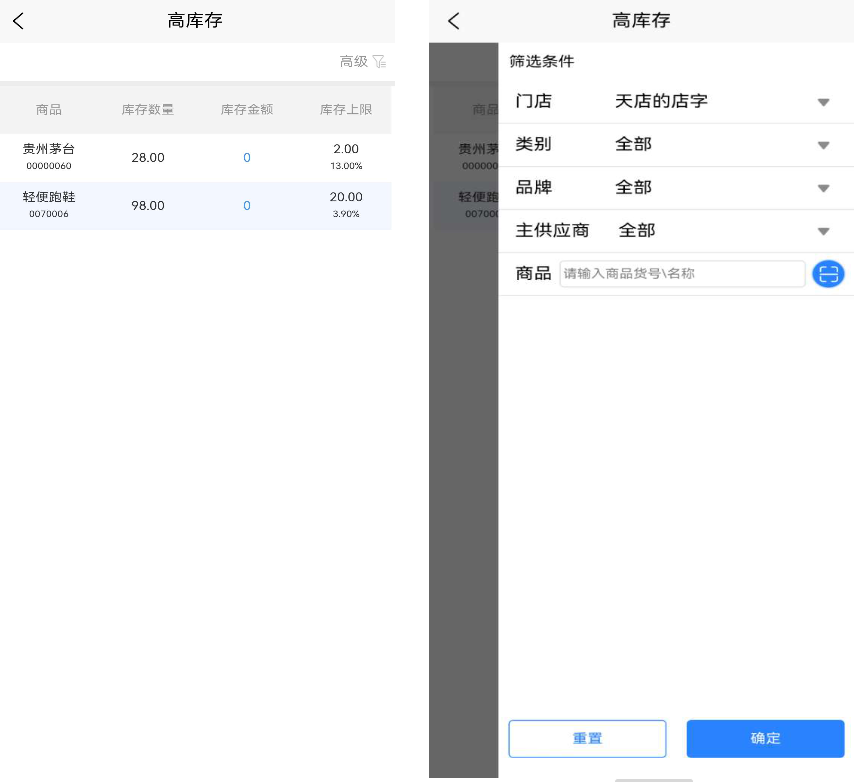Select product code 0070006

(x=49, y=214)
